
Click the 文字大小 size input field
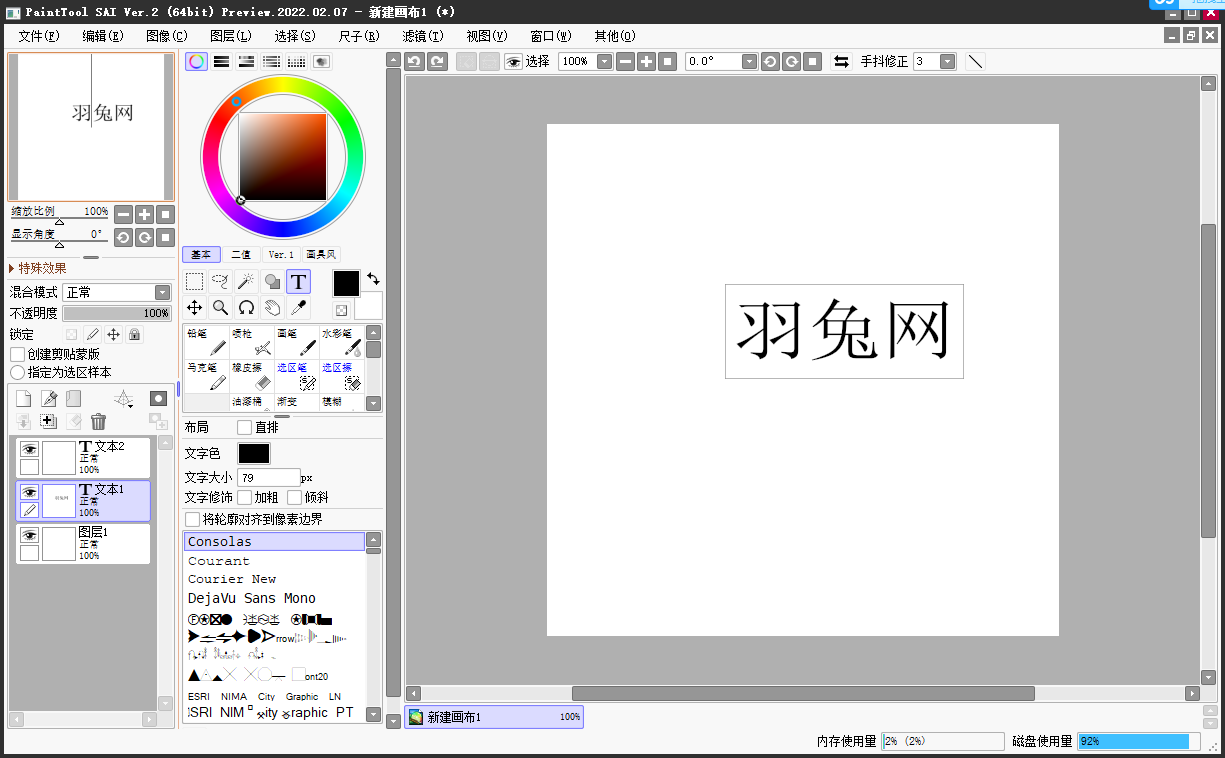[x=269, y=478]
